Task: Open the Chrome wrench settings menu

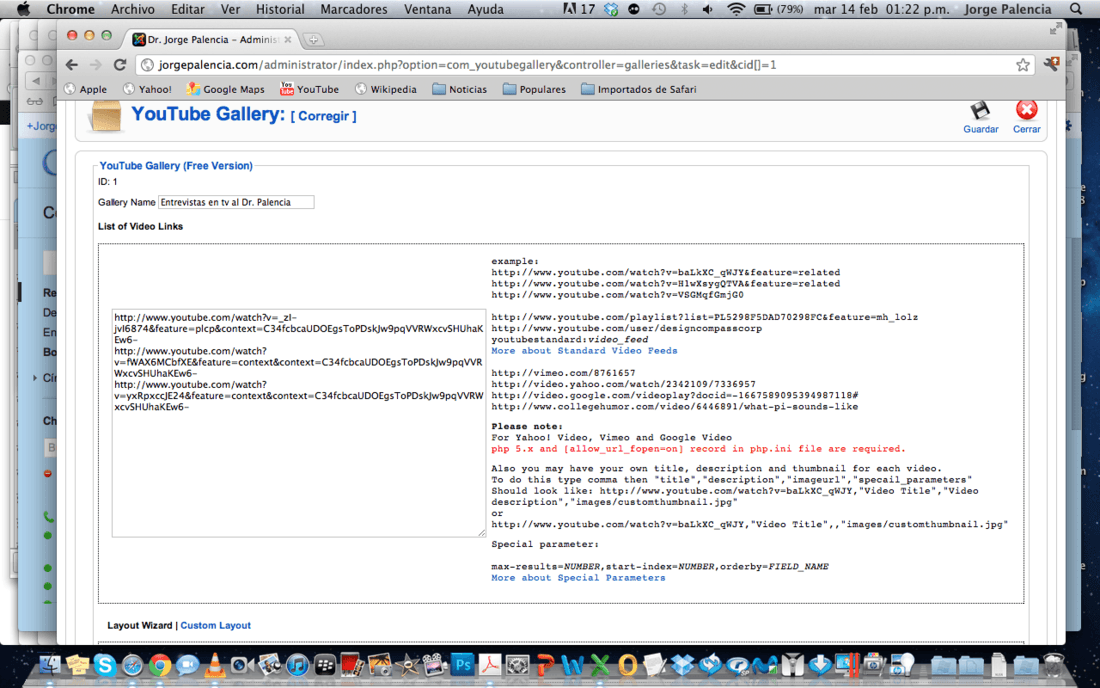Action: coord(1051,65)
